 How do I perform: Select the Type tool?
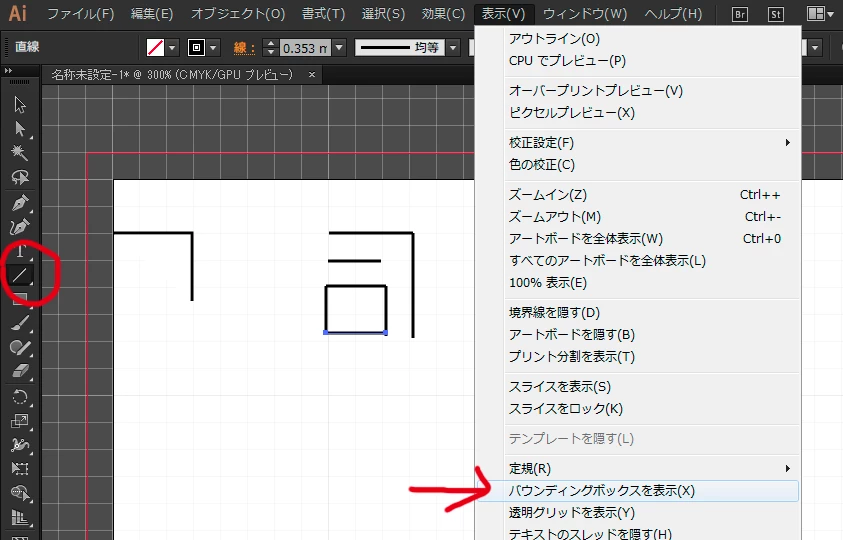click(20, 251)
